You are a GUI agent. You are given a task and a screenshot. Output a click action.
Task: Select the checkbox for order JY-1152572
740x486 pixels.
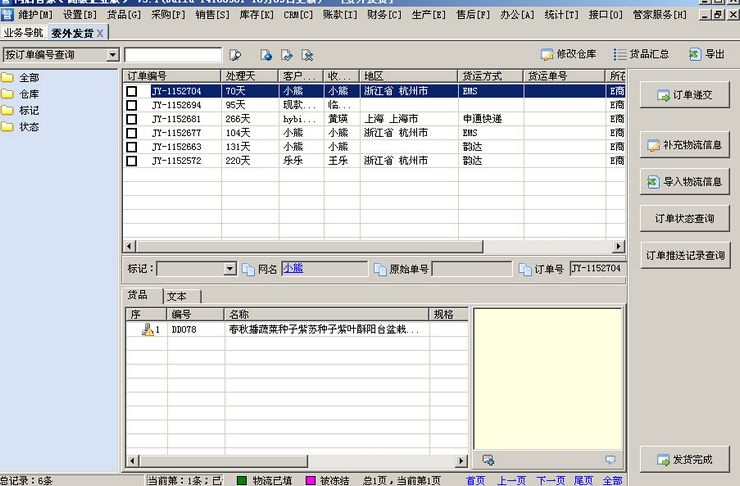(131, 161)
